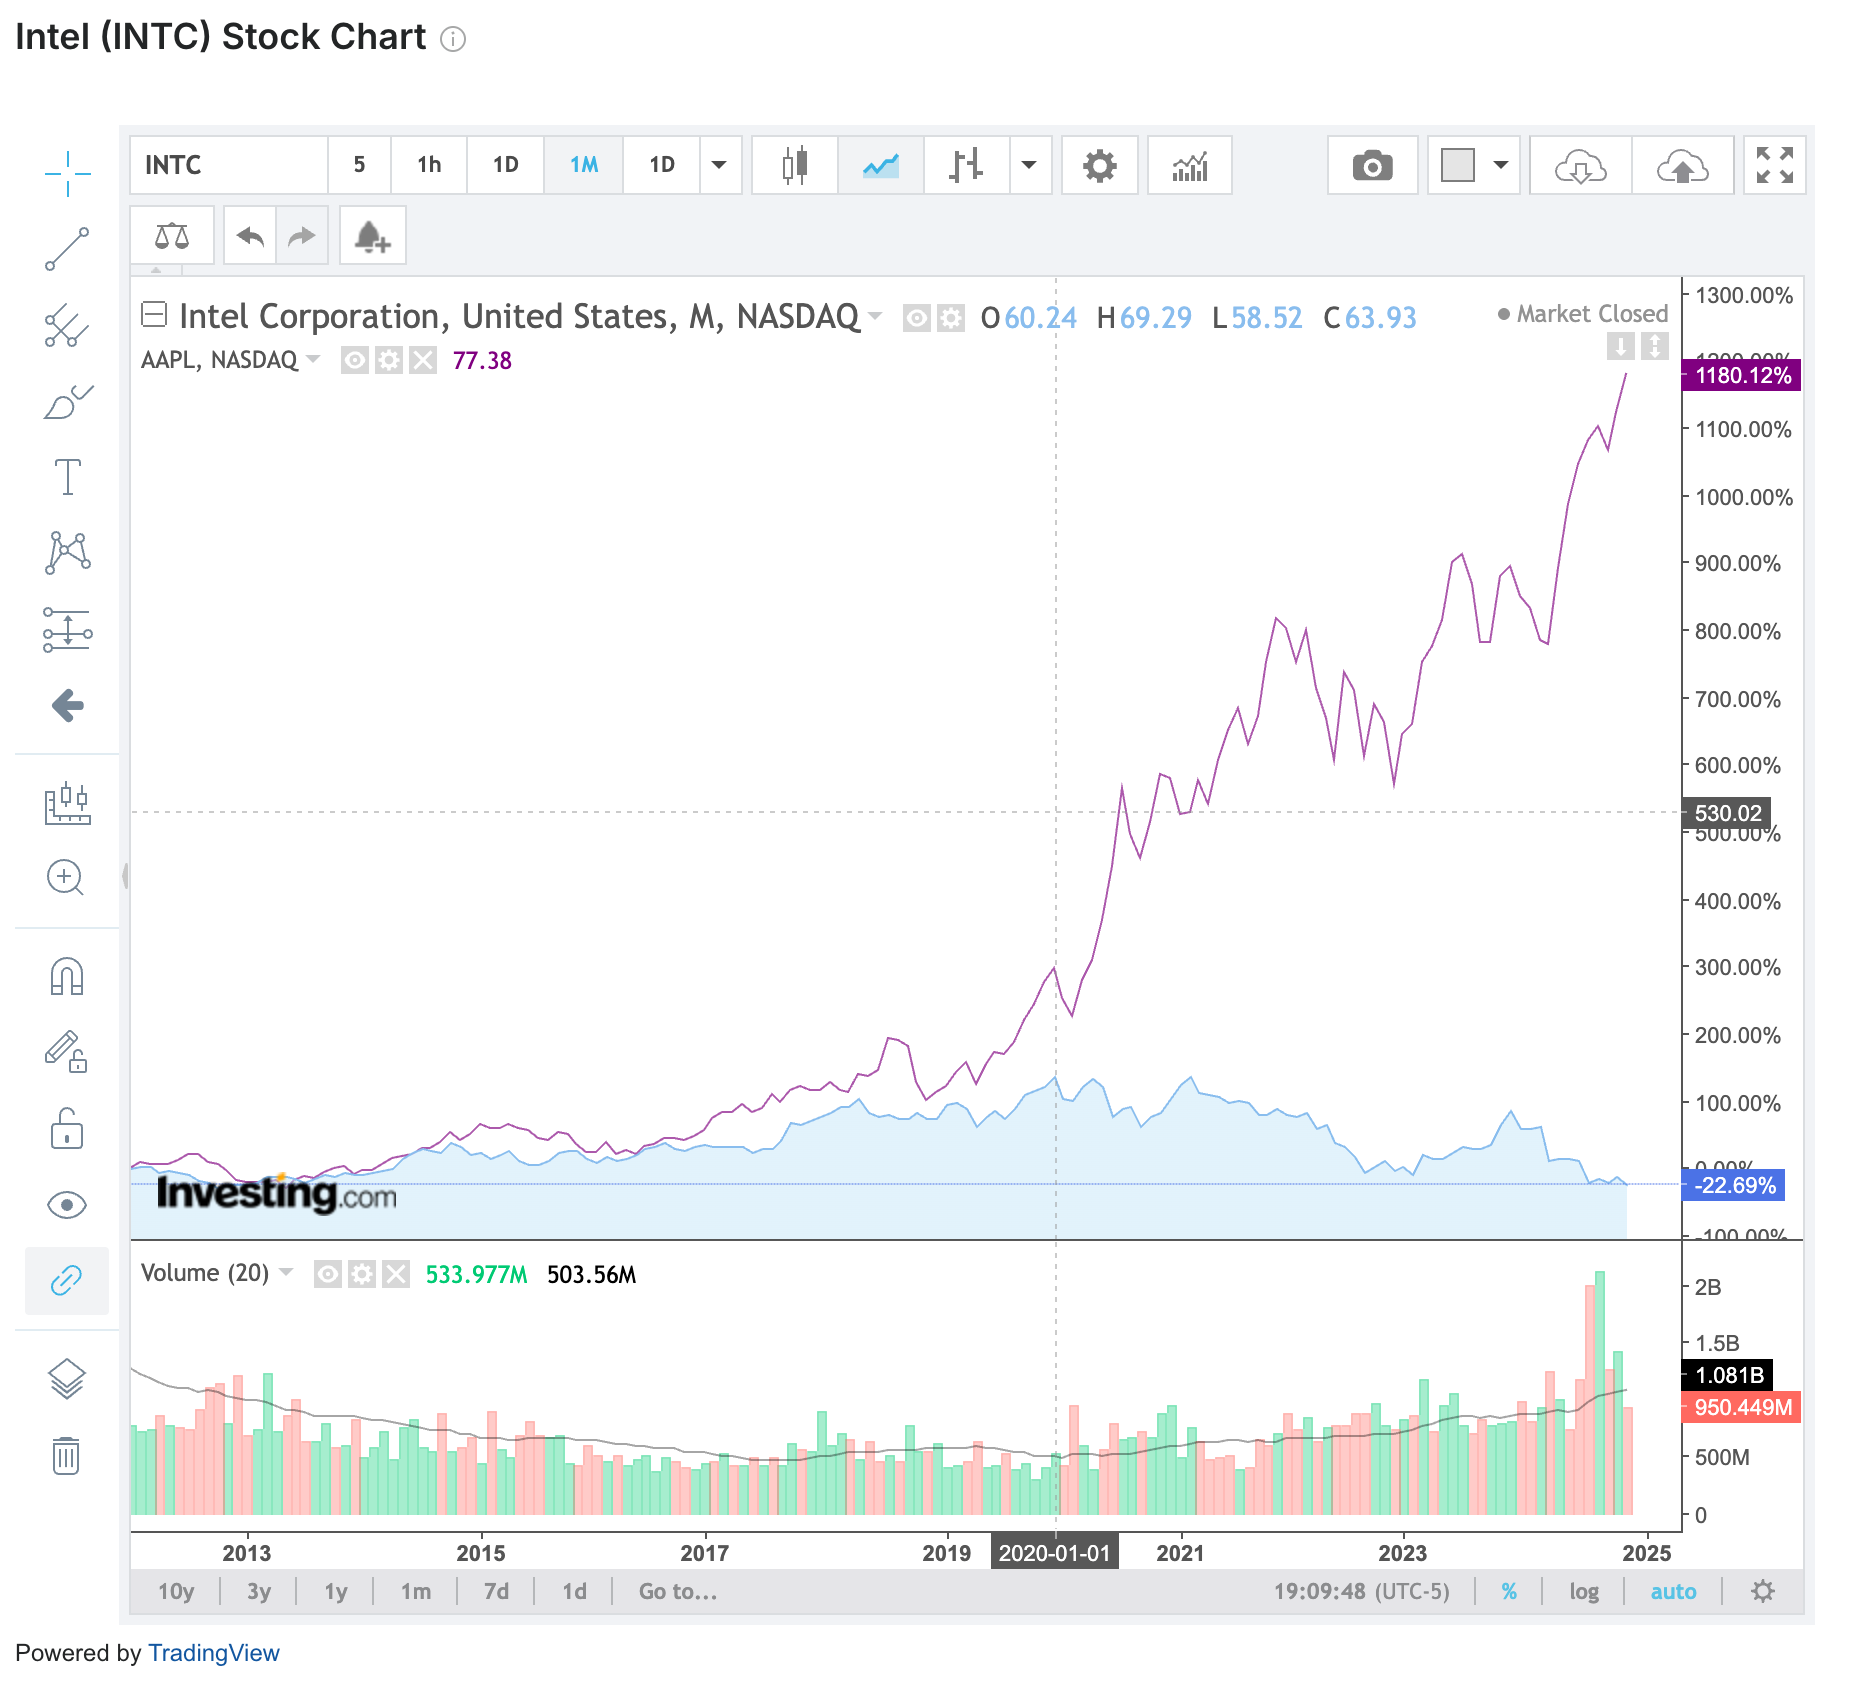Set the range to 10y

pos(176,1591)
